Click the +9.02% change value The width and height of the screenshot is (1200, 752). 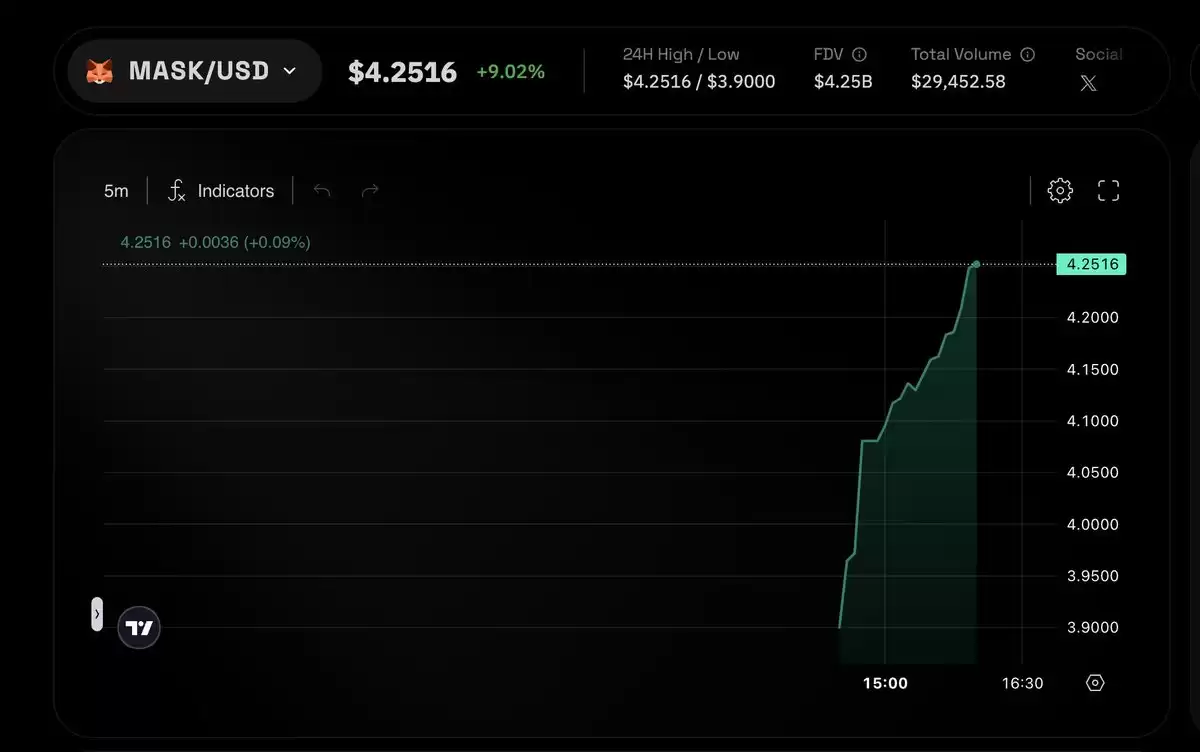[x=510, y=72]
